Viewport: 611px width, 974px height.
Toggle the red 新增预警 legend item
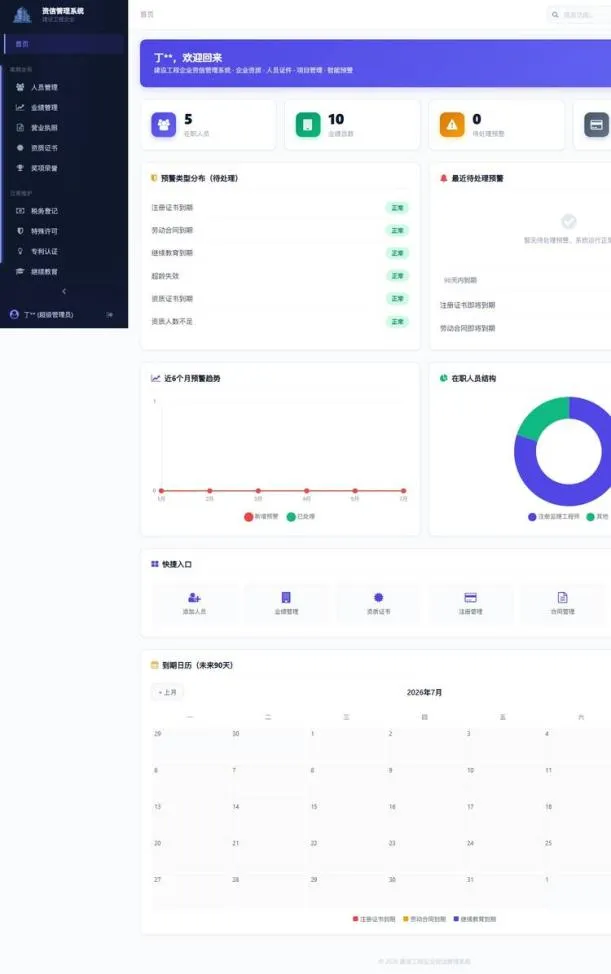tap(261, 517)
